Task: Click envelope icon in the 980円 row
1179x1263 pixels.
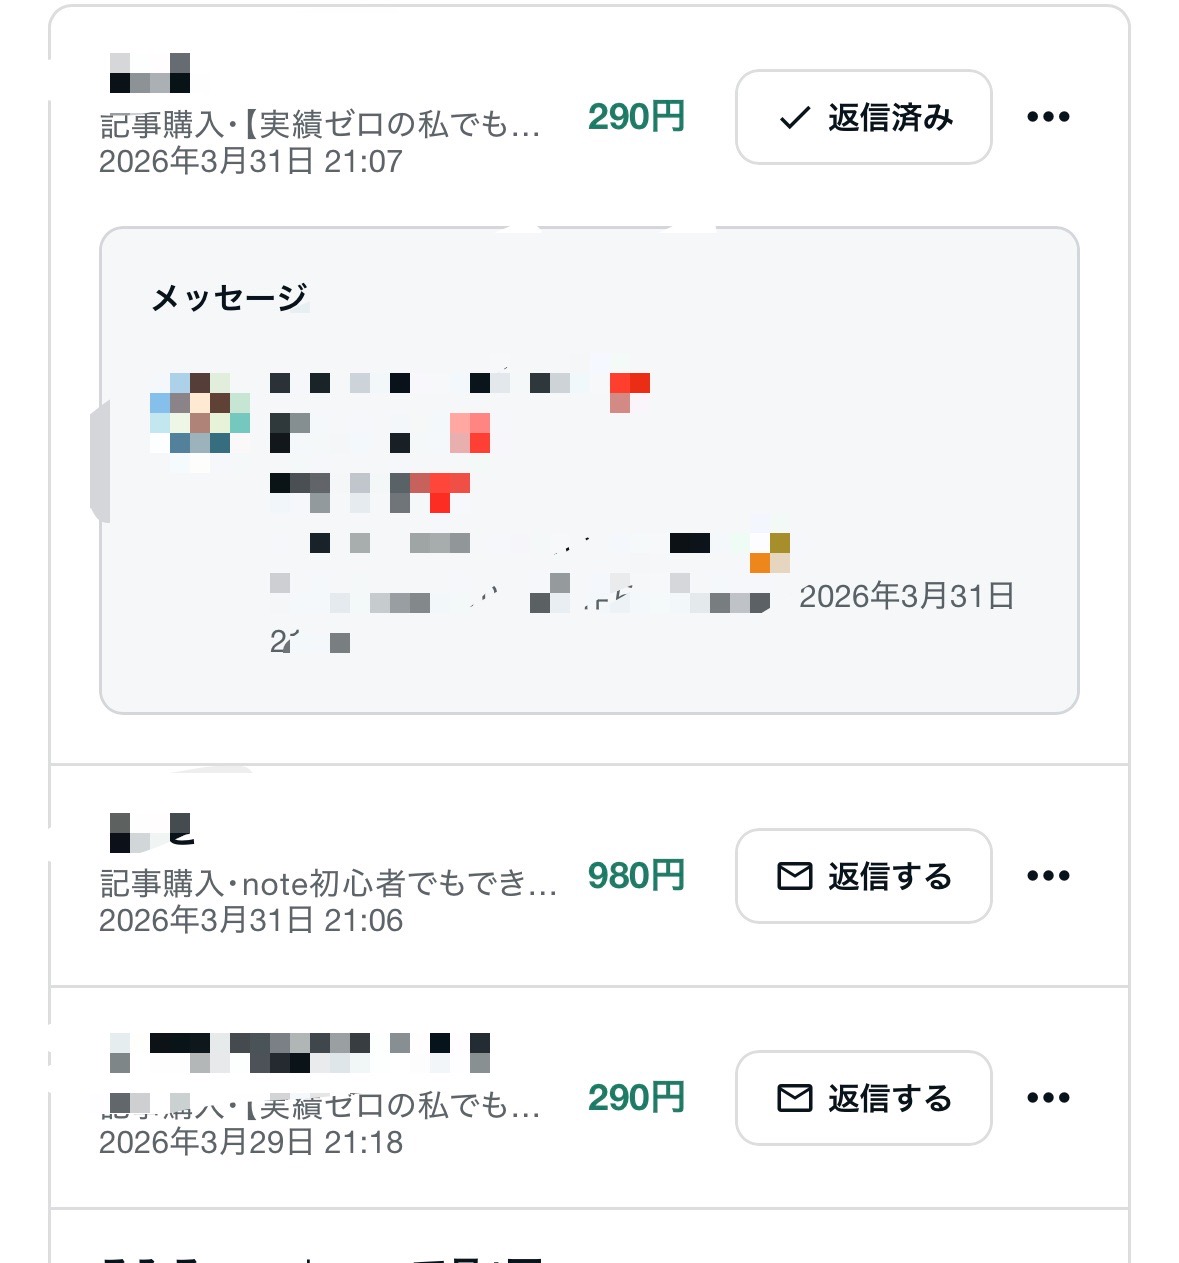Action: point(795,877)
